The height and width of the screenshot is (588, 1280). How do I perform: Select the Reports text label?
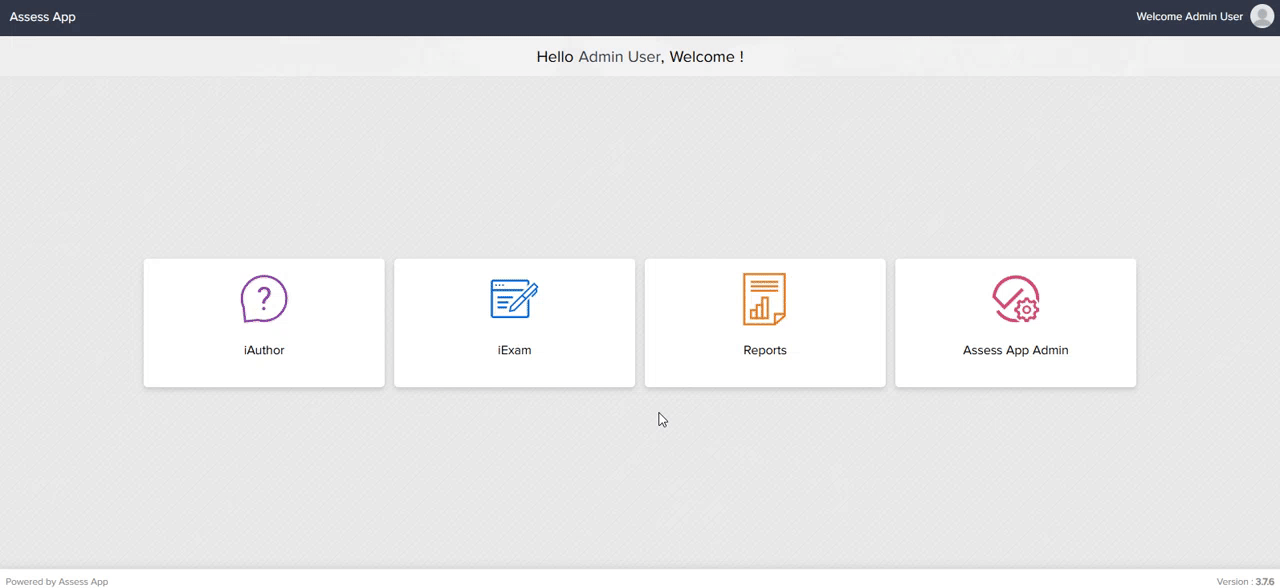click(x=765, y=350)
